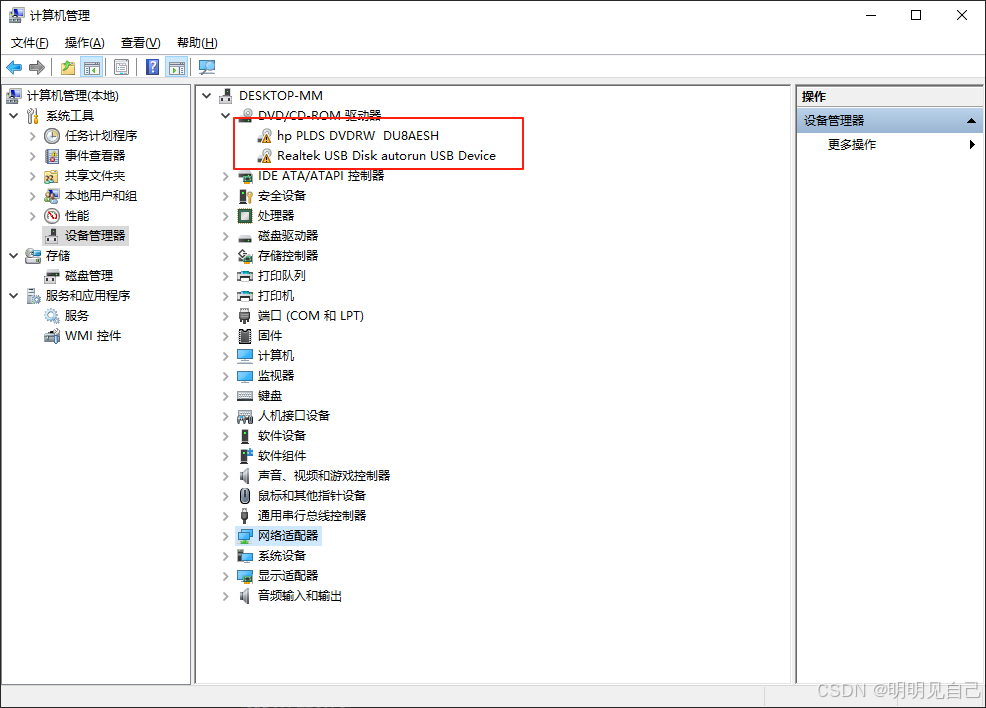
Task: Expand the 网络适配器 node
Action: (x=226, y=536)
